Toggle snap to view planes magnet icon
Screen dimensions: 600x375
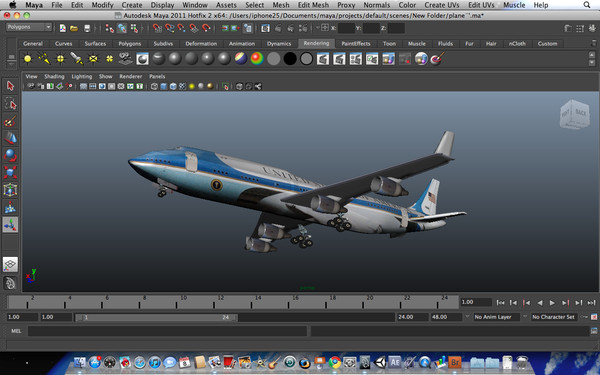coord(194,28)
